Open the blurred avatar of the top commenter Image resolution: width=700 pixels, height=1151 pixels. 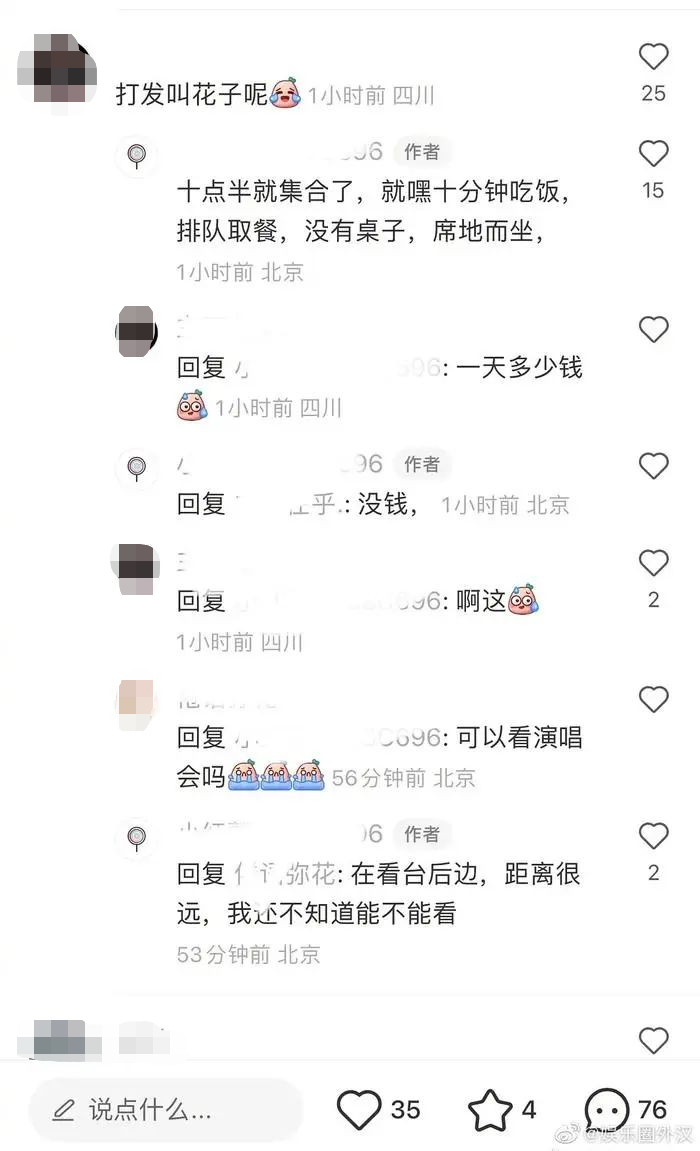click(x=57, y=73)
